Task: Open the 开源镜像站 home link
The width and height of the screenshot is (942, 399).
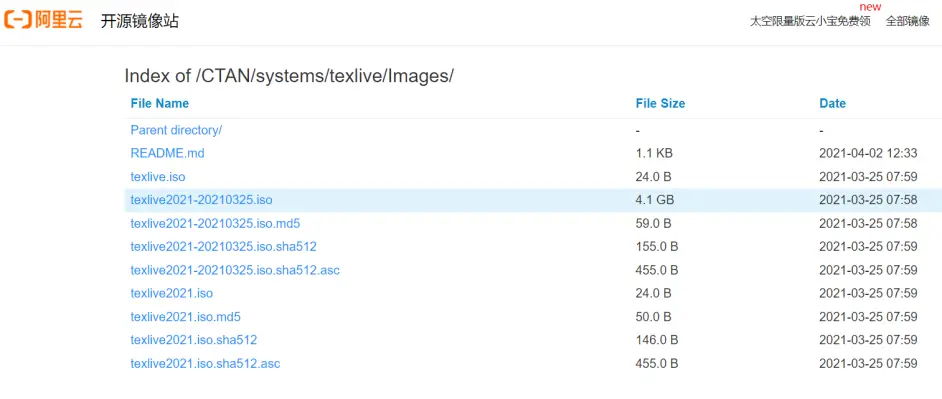Action: [139, 21]
